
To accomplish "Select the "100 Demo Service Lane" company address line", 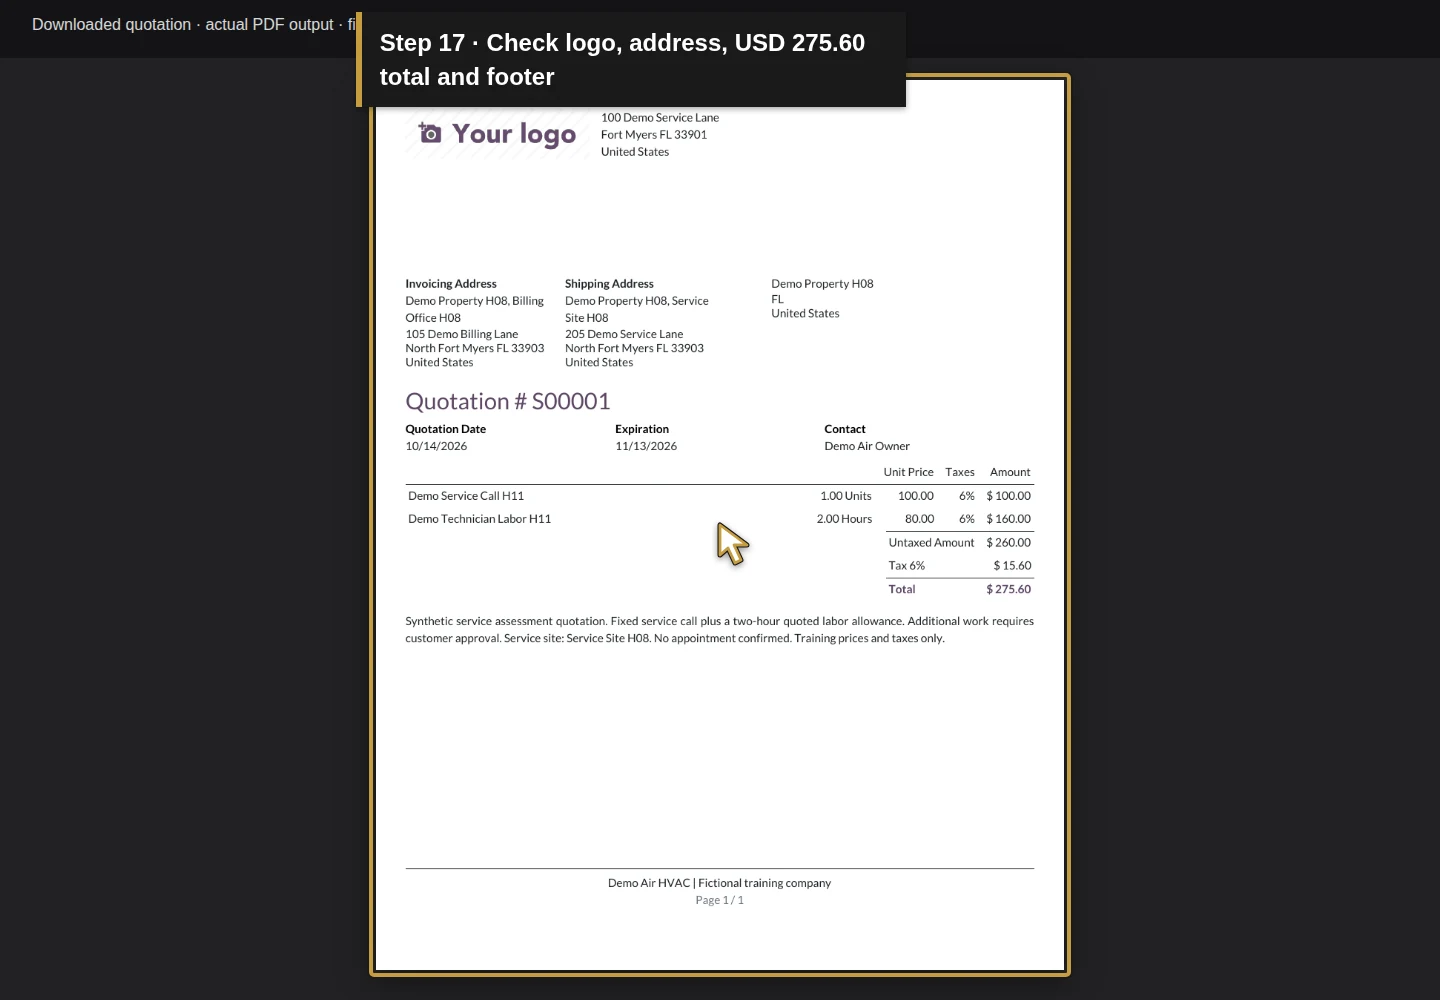I will [x=660, y=118].
